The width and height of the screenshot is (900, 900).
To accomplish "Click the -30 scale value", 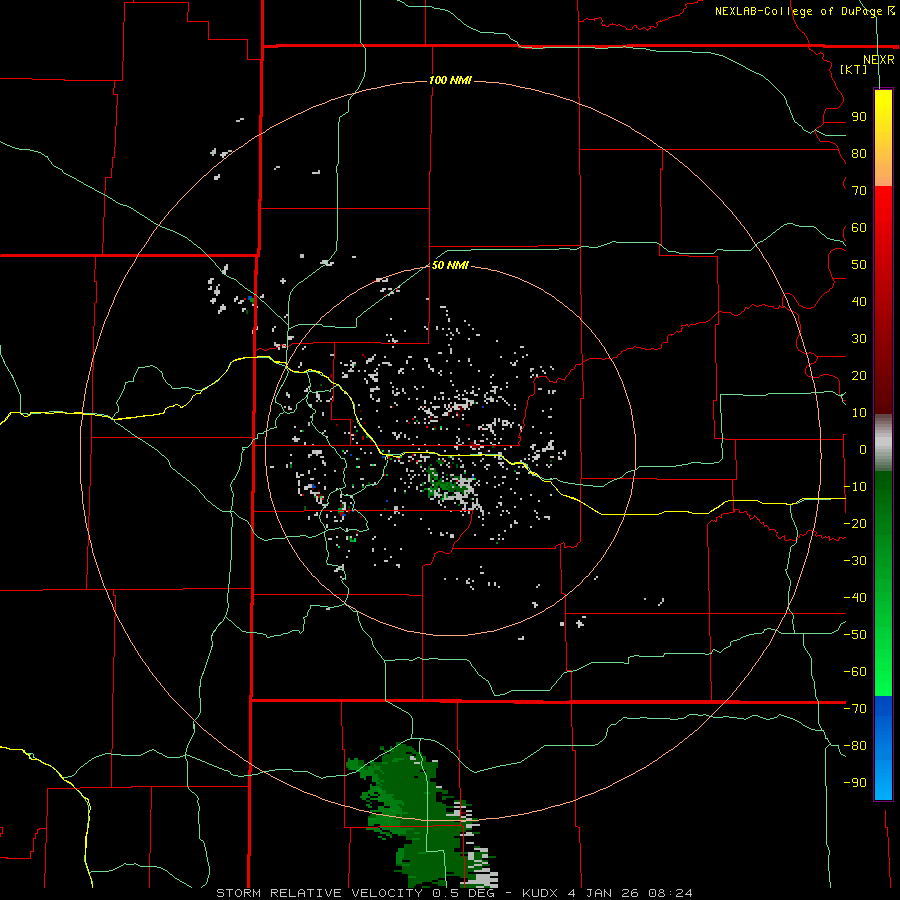I will tap(855, 561).
